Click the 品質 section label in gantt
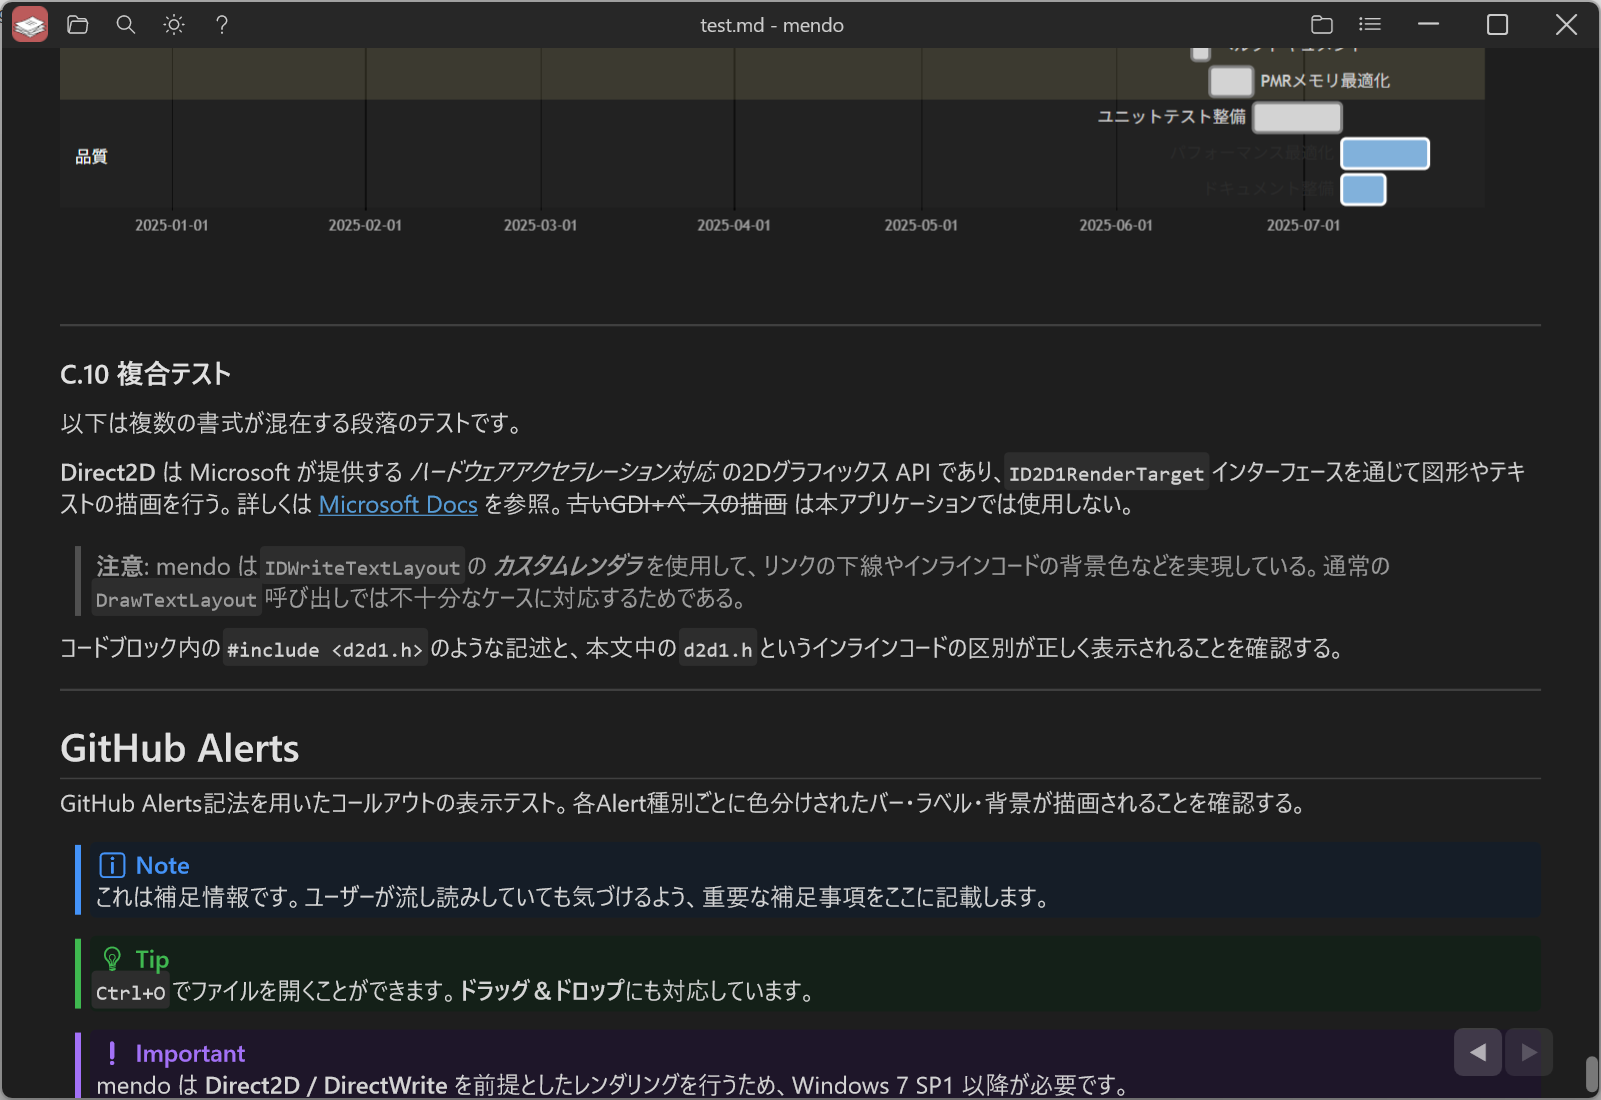The height and width of the screenshot is (1100, 1601). (x=91, y=157)
